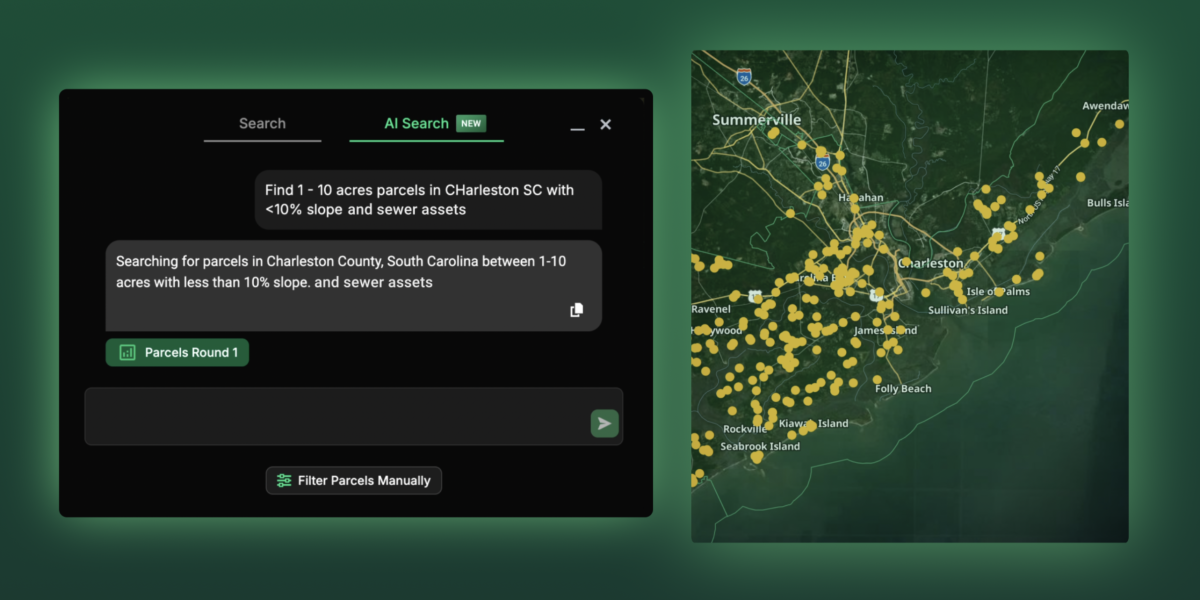
Task: Click the copy icon on the AI response
Action: (576, 310)
